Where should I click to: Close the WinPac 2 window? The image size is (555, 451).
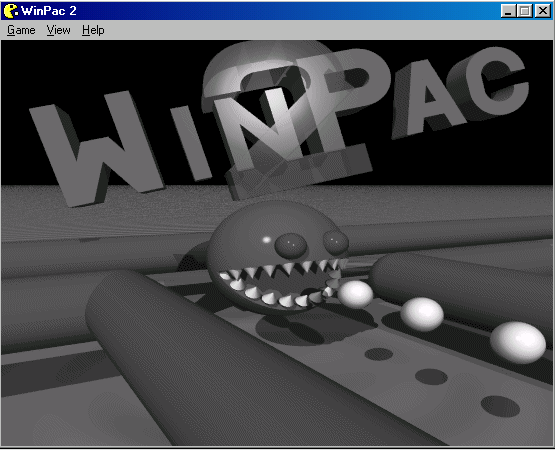tap(542, 11)
